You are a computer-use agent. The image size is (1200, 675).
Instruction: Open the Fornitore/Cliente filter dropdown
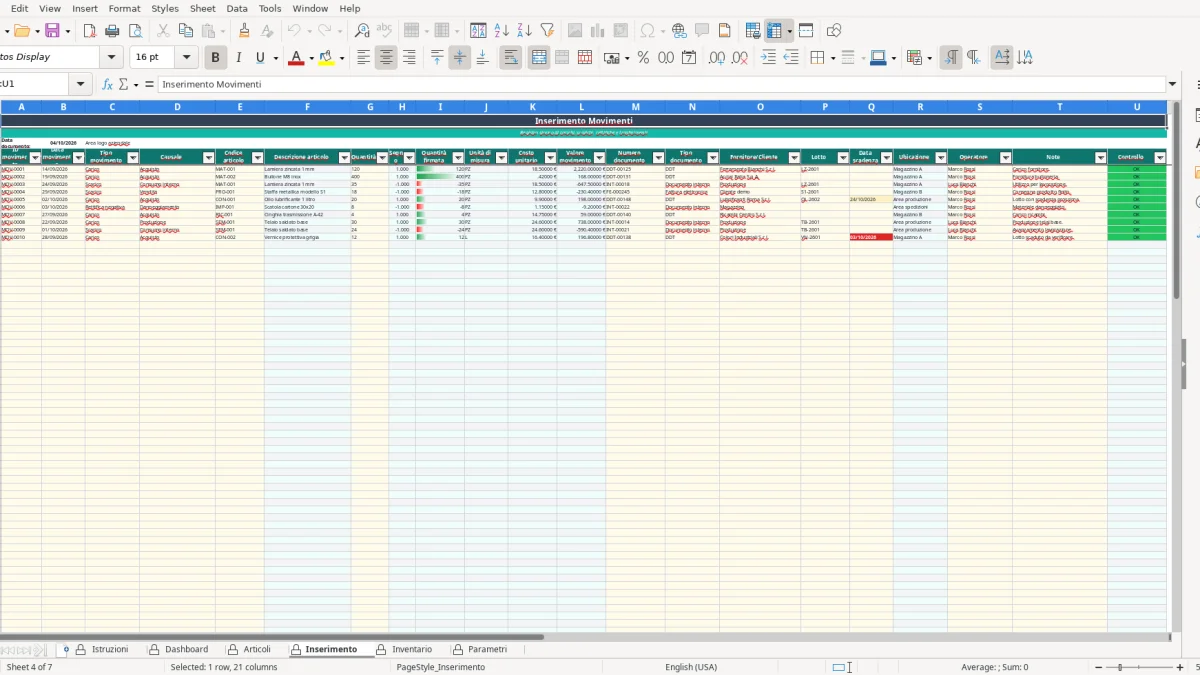[794, 157]
